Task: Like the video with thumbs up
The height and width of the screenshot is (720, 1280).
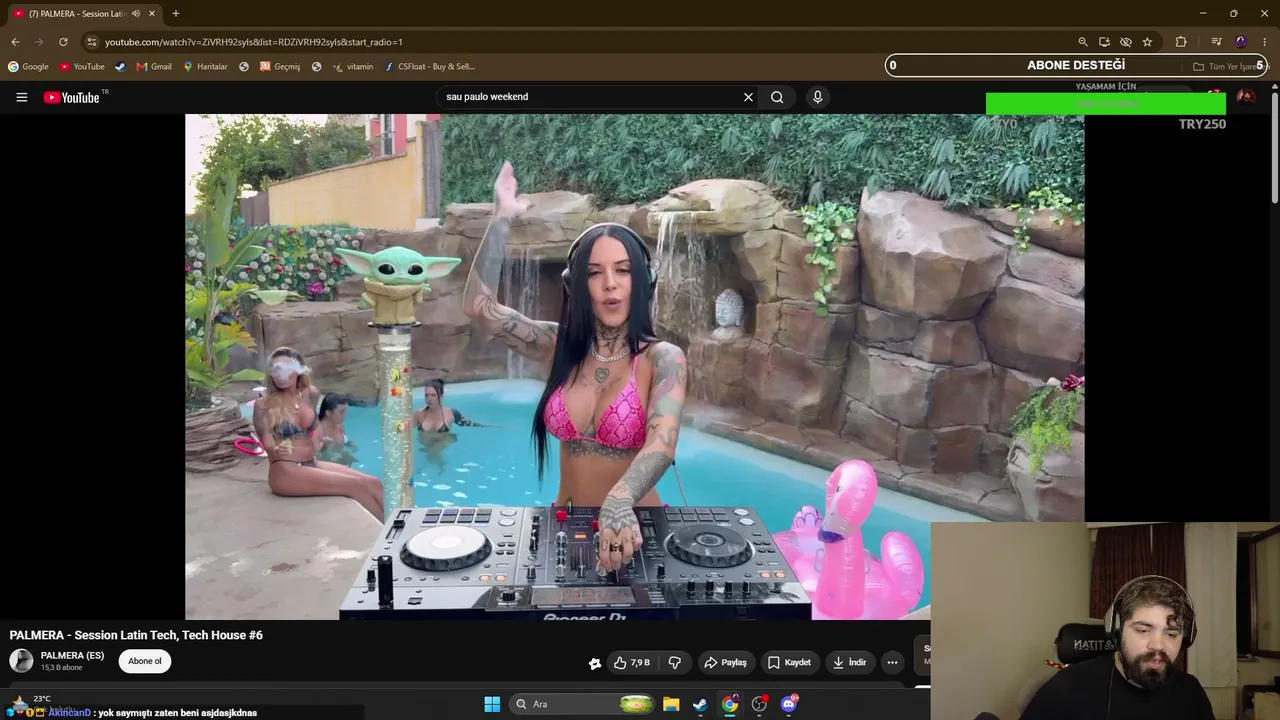Action: (632, 662)
